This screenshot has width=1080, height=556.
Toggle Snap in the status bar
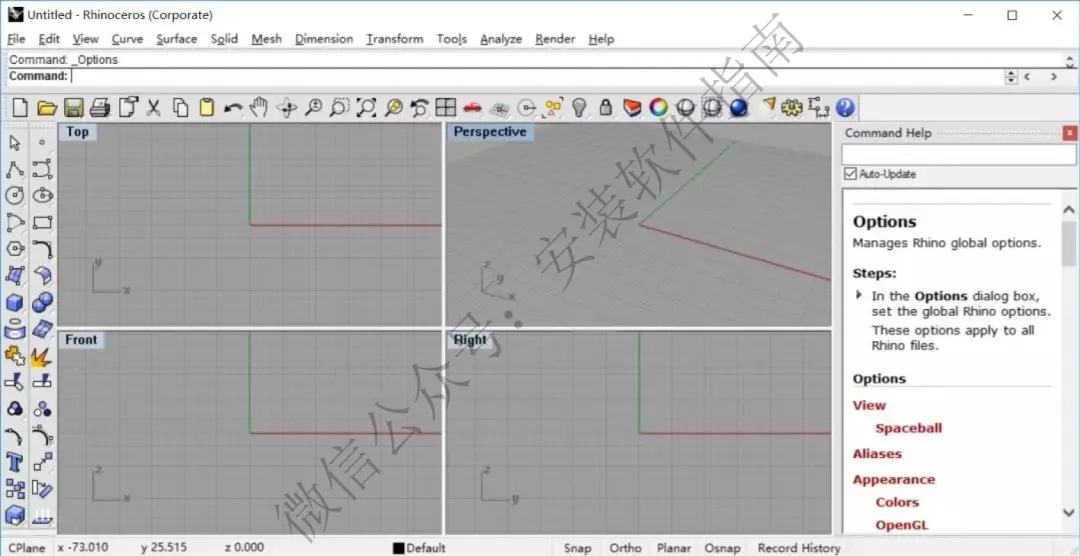point(577,548)
